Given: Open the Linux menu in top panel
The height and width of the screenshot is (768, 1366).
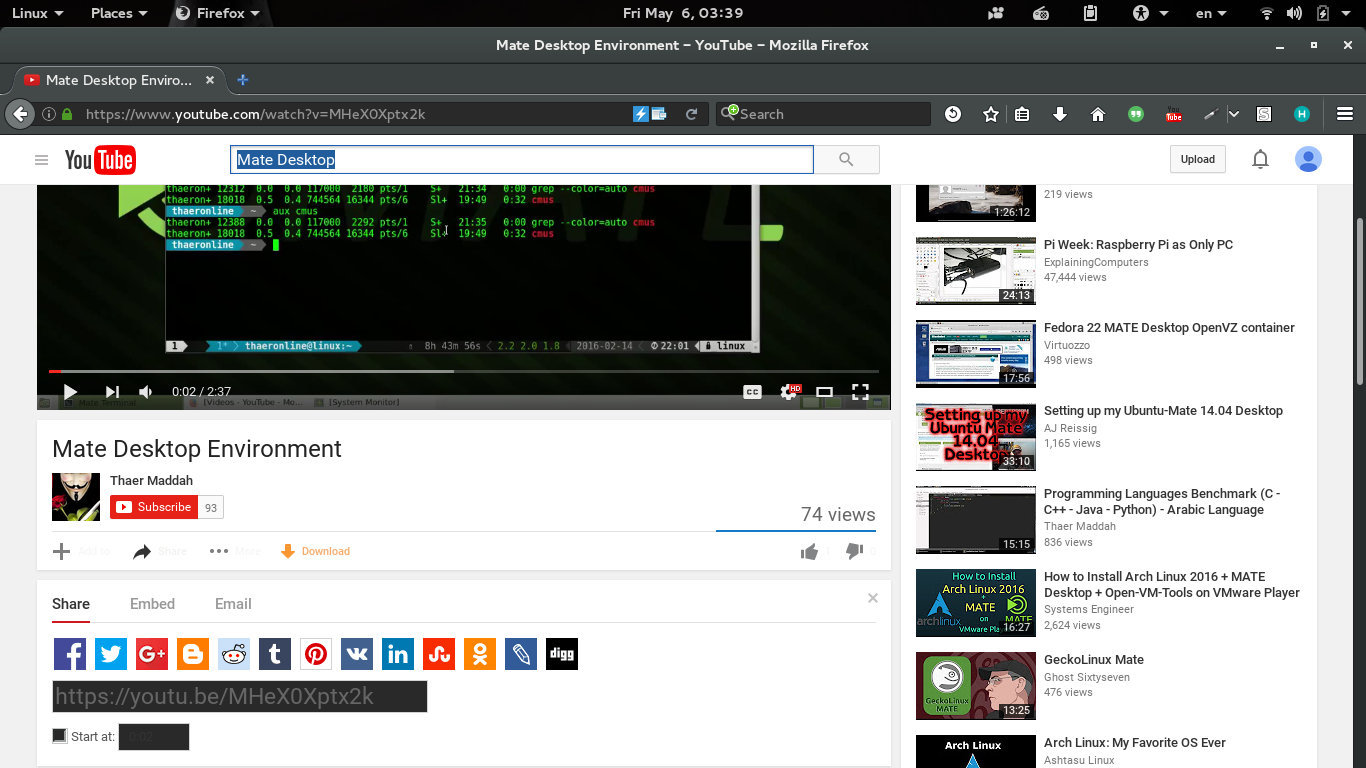Looking at the screenshot, I should coord(38,13).
